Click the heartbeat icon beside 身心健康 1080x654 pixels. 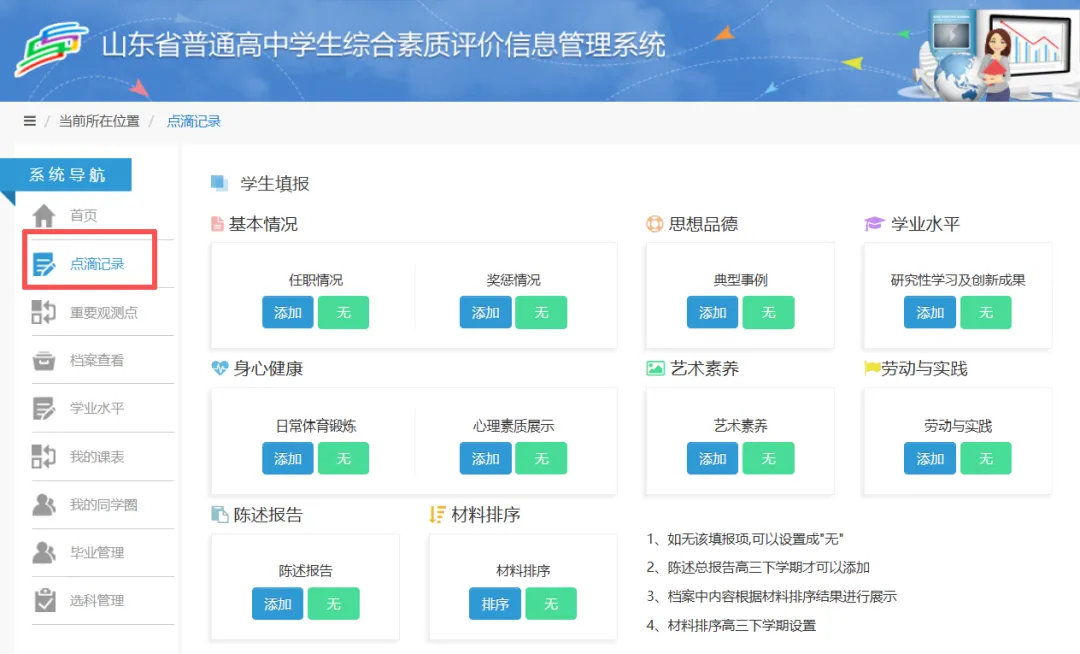tap(220, 368)
